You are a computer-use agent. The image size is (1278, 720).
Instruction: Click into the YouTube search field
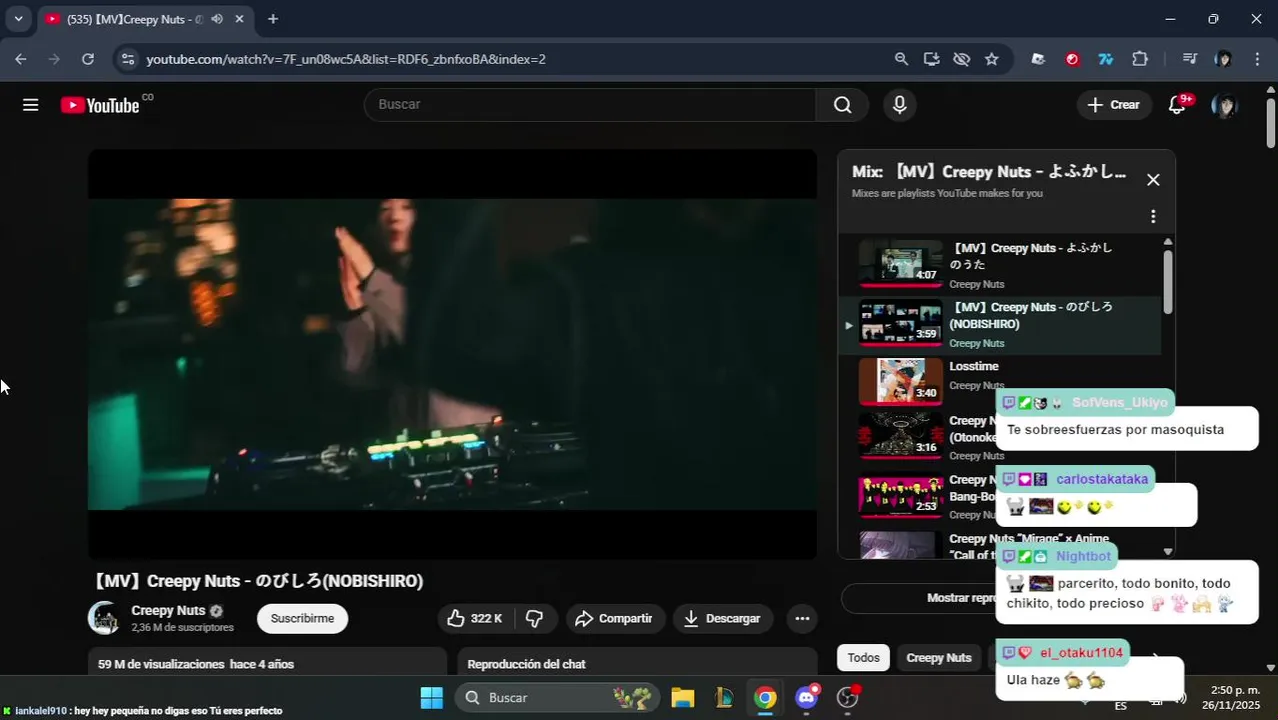[x=590, y=105]
